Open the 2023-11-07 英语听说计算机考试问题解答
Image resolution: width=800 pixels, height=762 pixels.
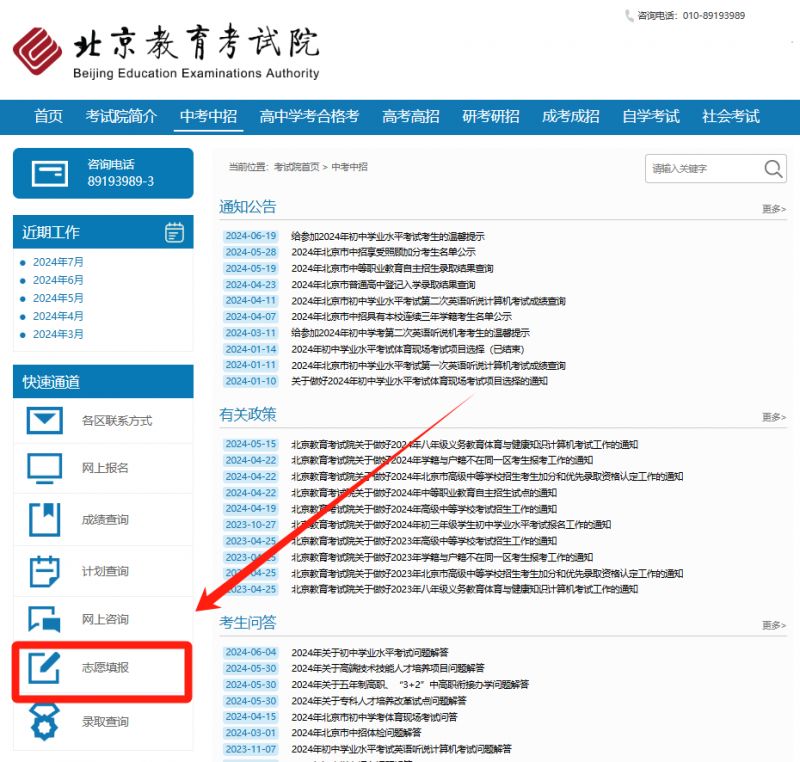point(401,749)
